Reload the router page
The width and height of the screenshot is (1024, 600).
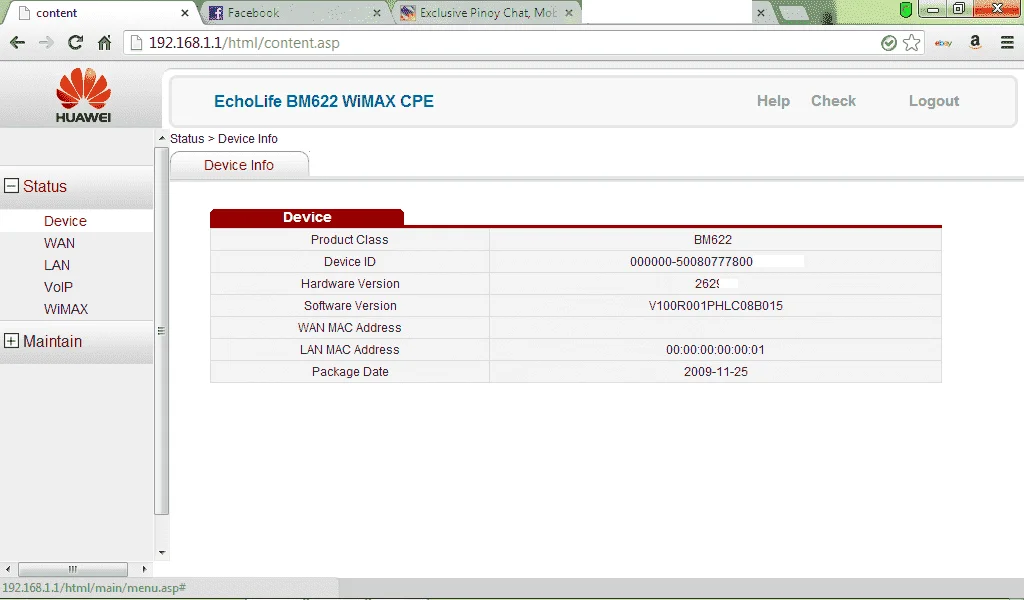(75, 43)
